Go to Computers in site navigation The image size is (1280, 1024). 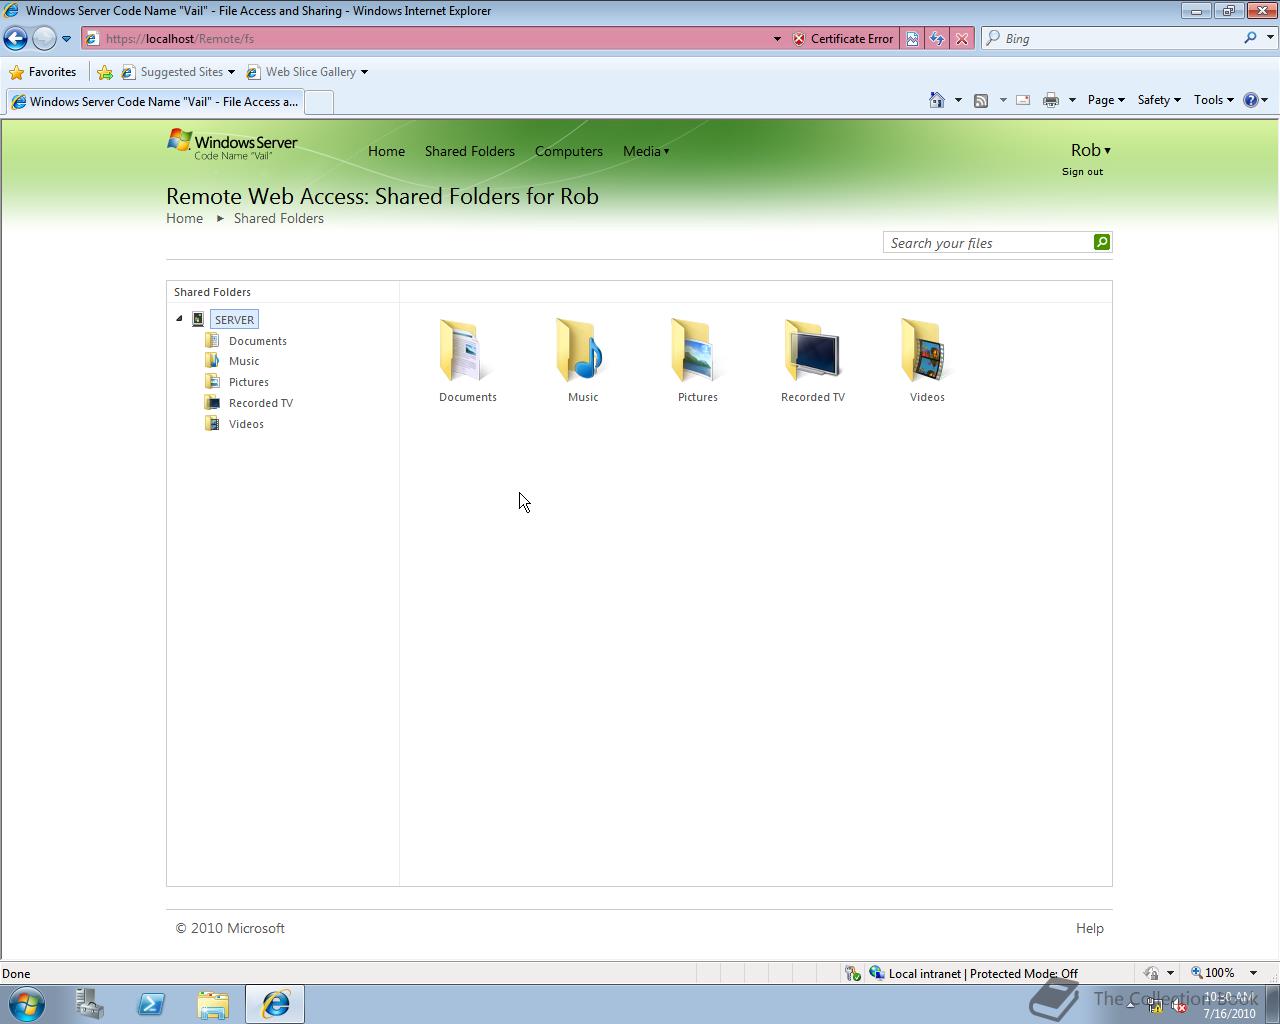coord(569,151)
